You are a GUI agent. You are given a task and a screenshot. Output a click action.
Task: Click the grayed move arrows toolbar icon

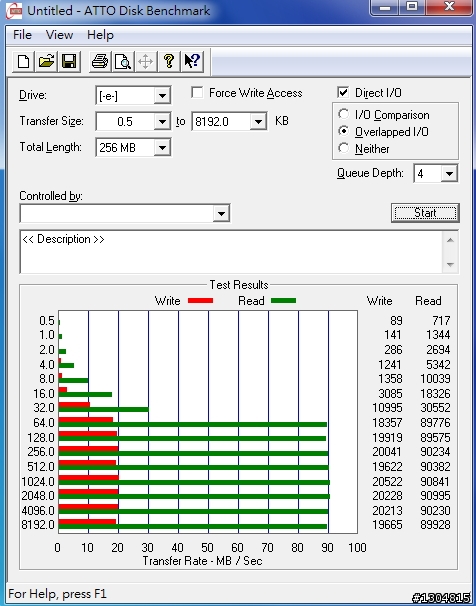point(146,61)
